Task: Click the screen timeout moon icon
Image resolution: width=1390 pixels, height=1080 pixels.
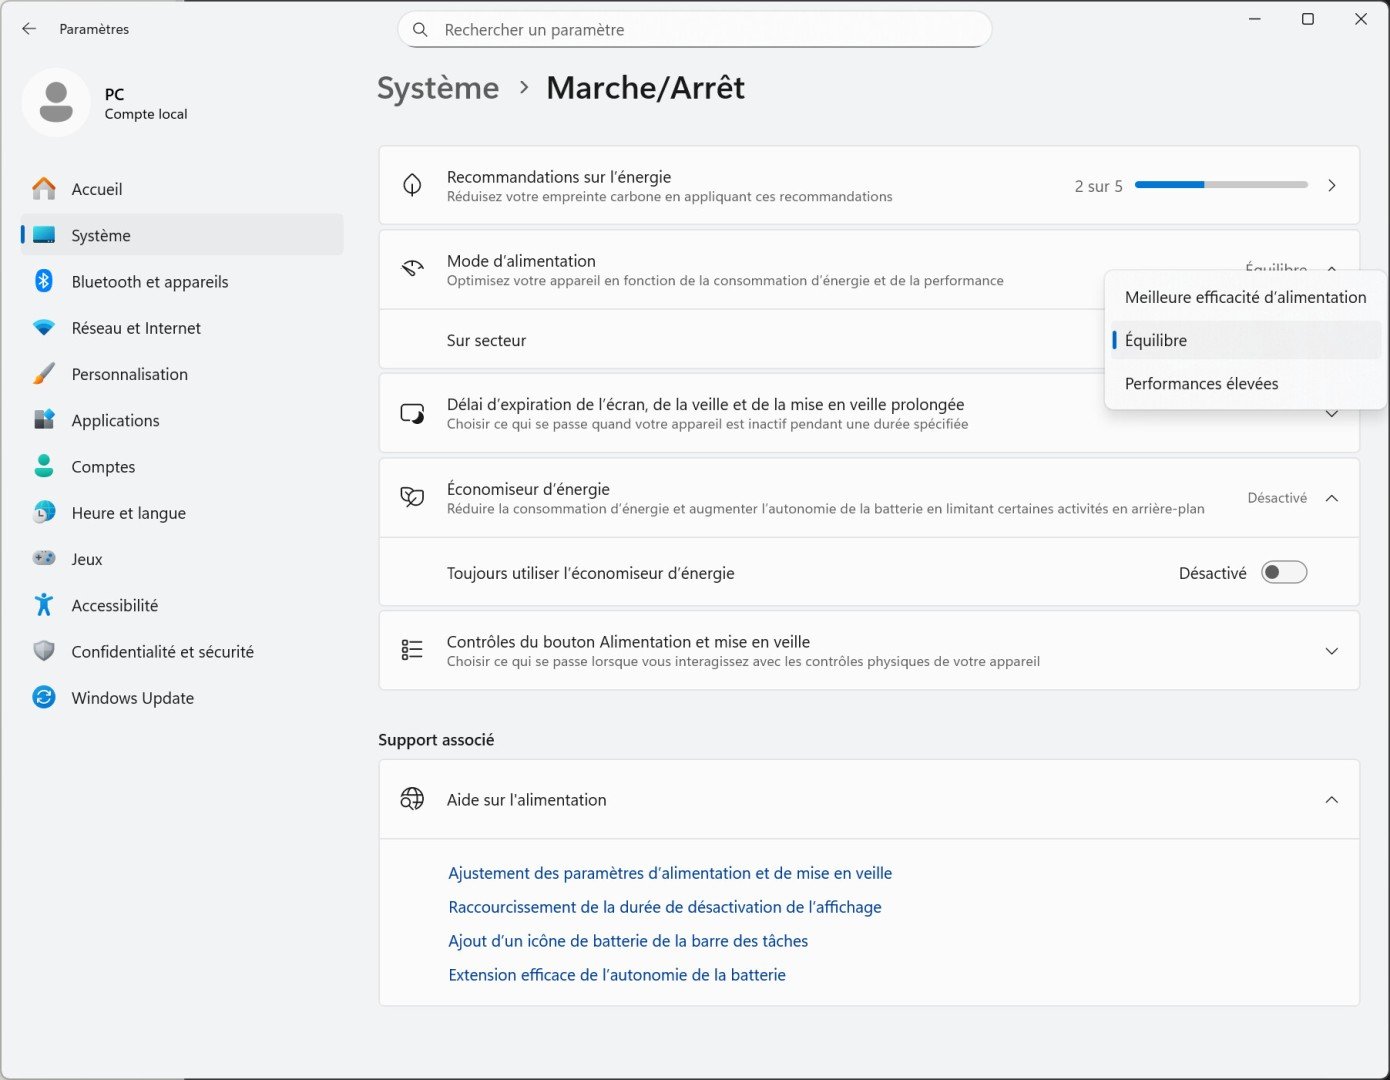Action: point(412,413)
